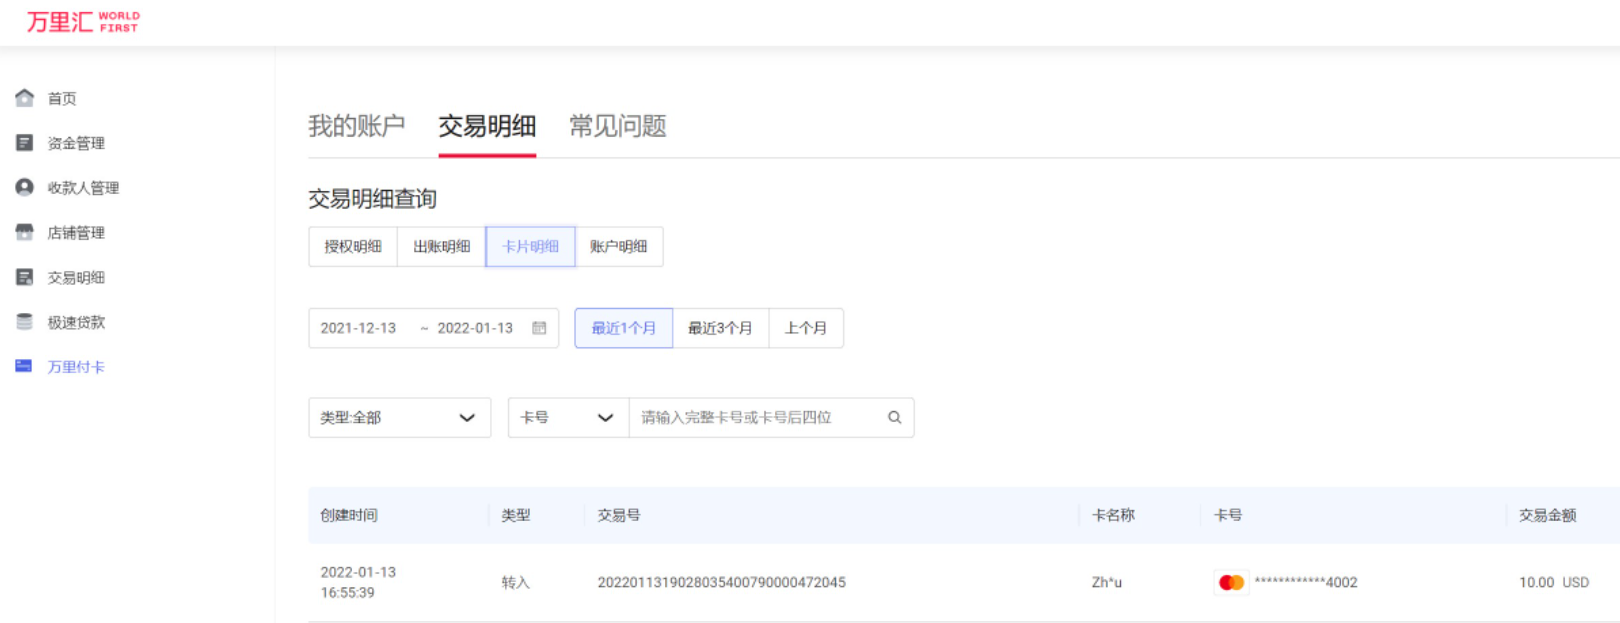
Task: Click the end date 2022-01-13
Action: coord(475,328)
